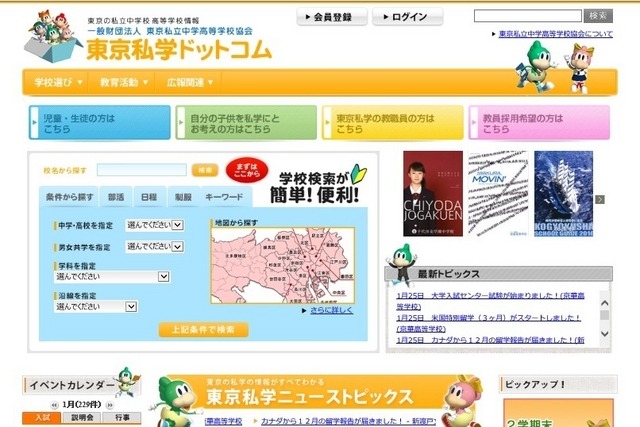The image size is (640, 427).
Task: Click the 東京私学ドットコム site logo
Action: click(179, 50)
